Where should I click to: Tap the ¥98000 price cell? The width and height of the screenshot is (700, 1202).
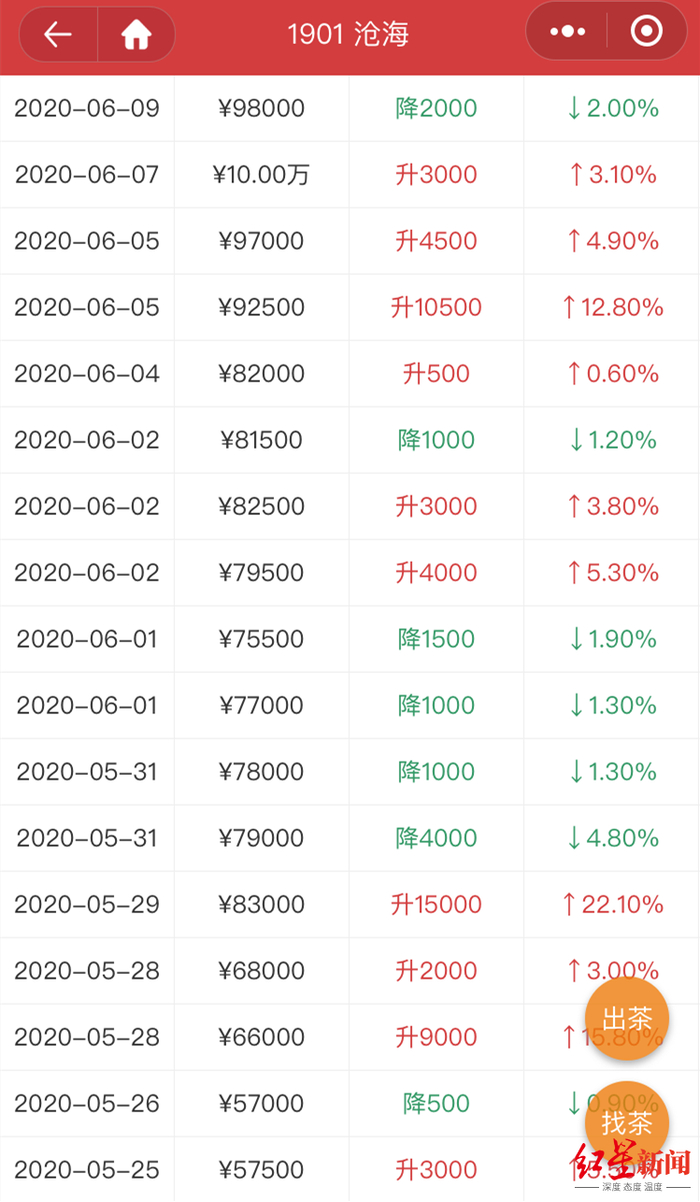pos(262,108)
